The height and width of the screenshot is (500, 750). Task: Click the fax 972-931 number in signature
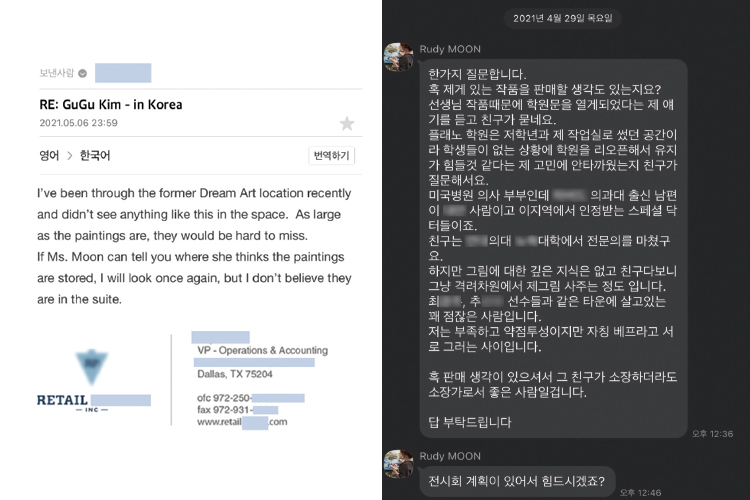237,410
